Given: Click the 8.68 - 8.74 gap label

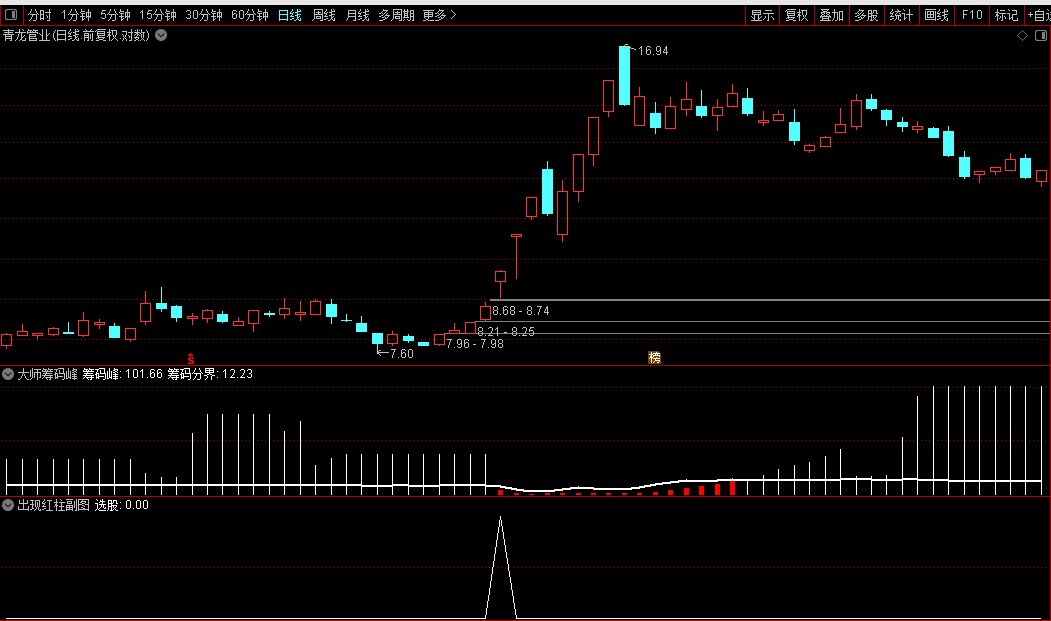Looking at the screenshot, I should [x=521, y=311].
